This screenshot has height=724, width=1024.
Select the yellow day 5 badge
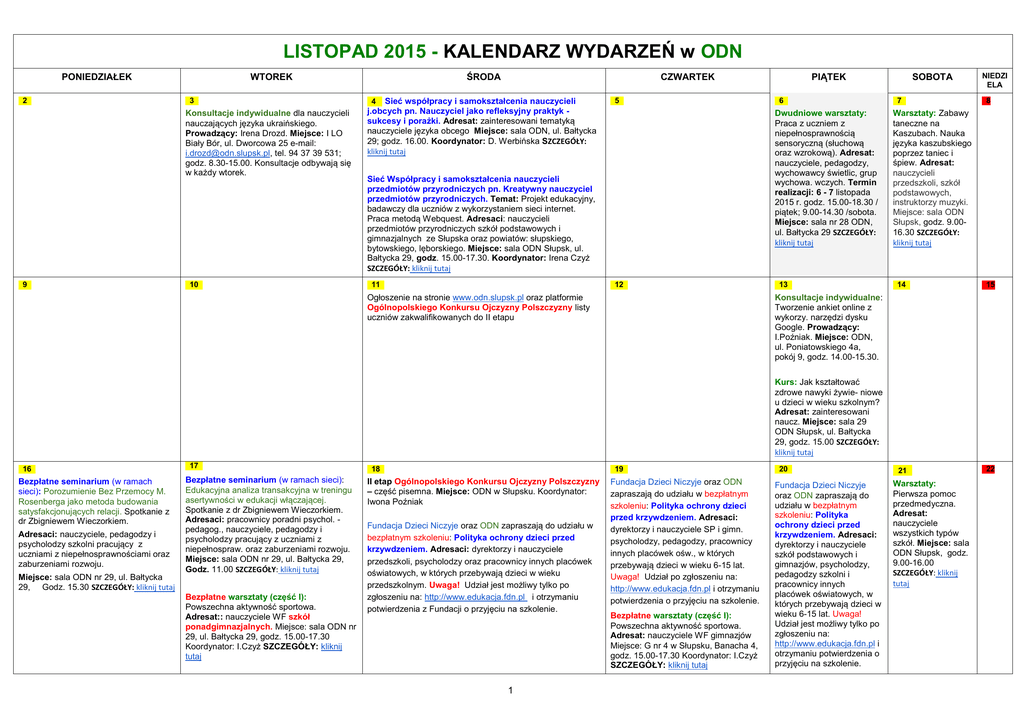click(618, 101)
